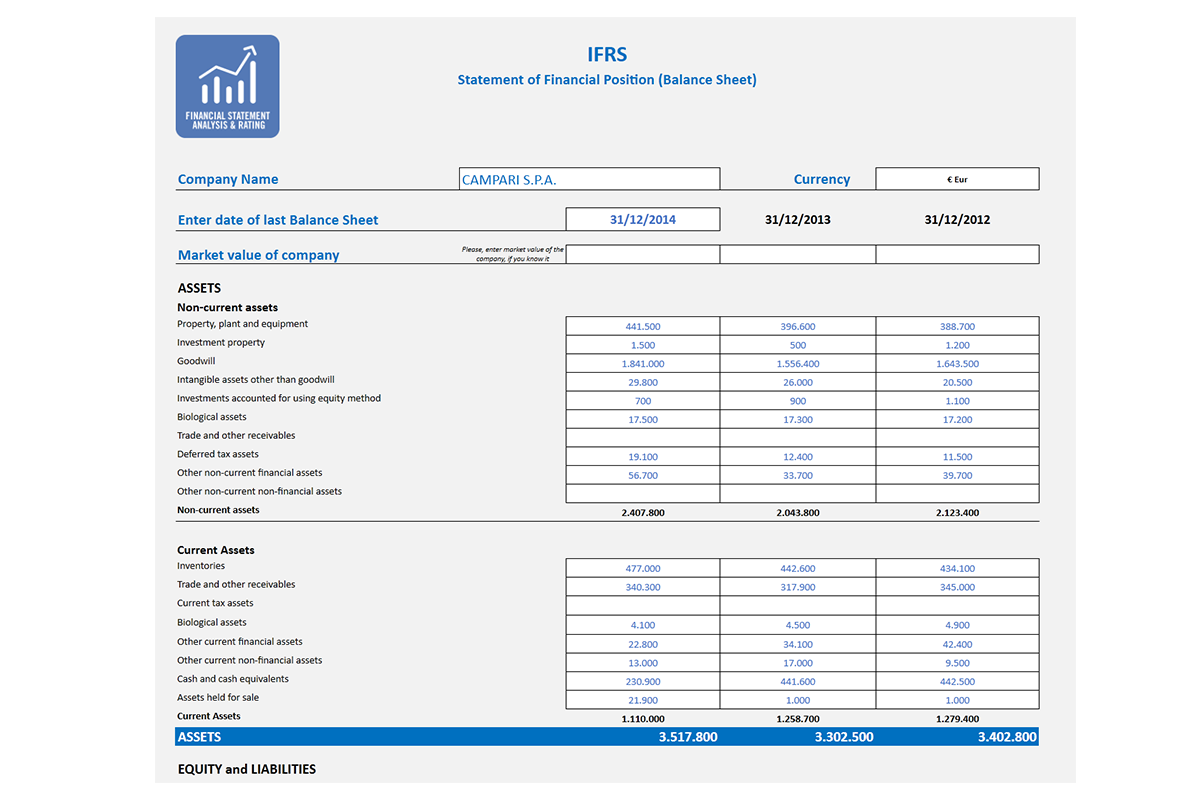Select Deferred tax assets value 12.400
Image resolution: width=1193 pixels, height=800 pixels.
pos(797,457)
